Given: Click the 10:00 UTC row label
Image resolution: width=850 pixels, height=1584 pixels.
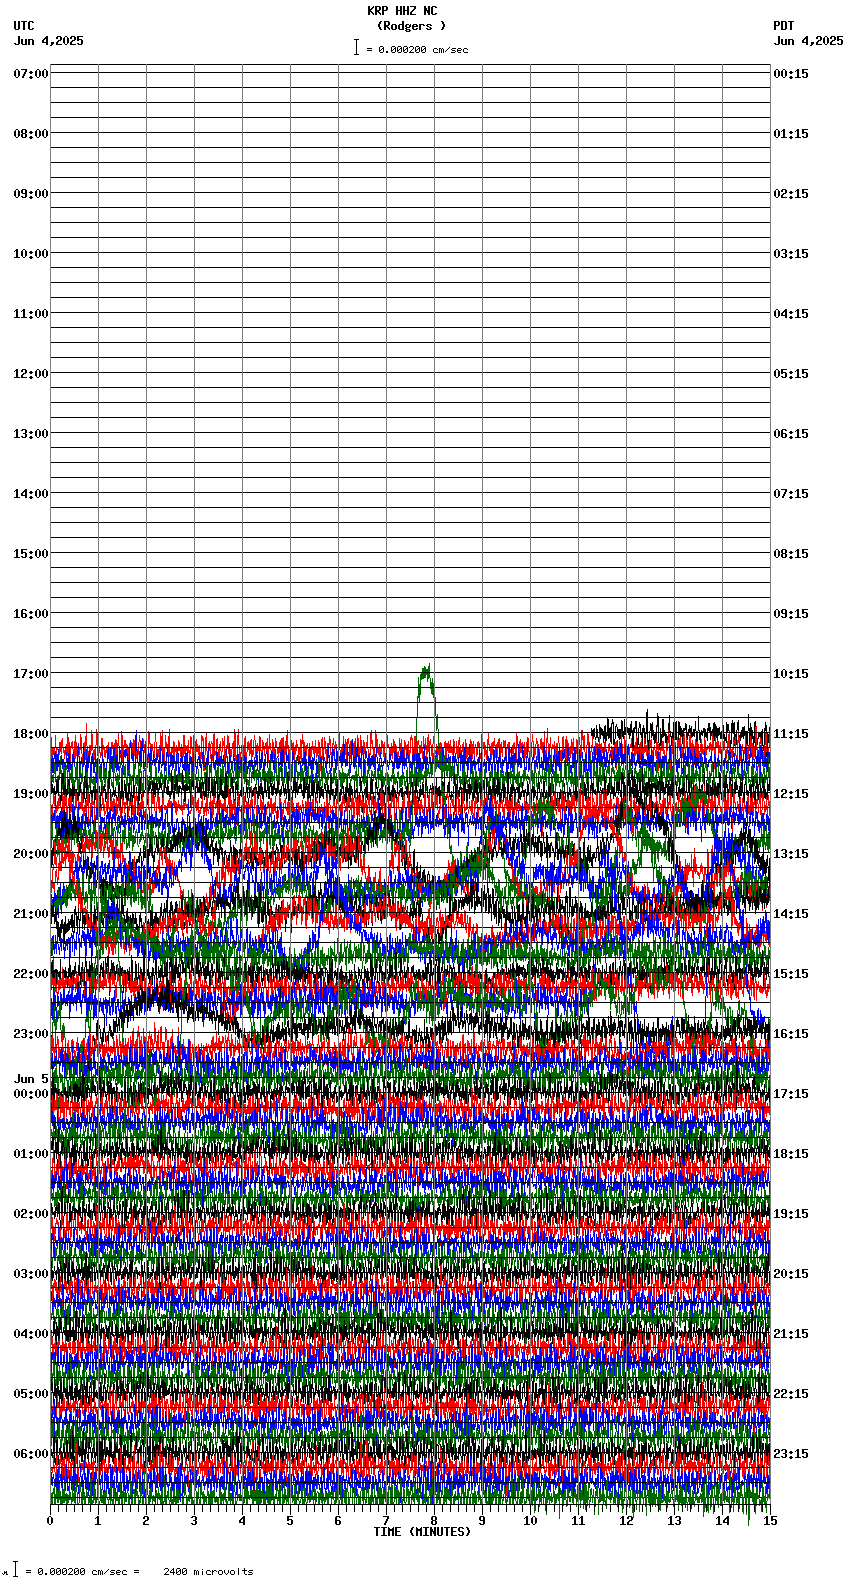Looking at the screenshot, I should tap(31, 254).
